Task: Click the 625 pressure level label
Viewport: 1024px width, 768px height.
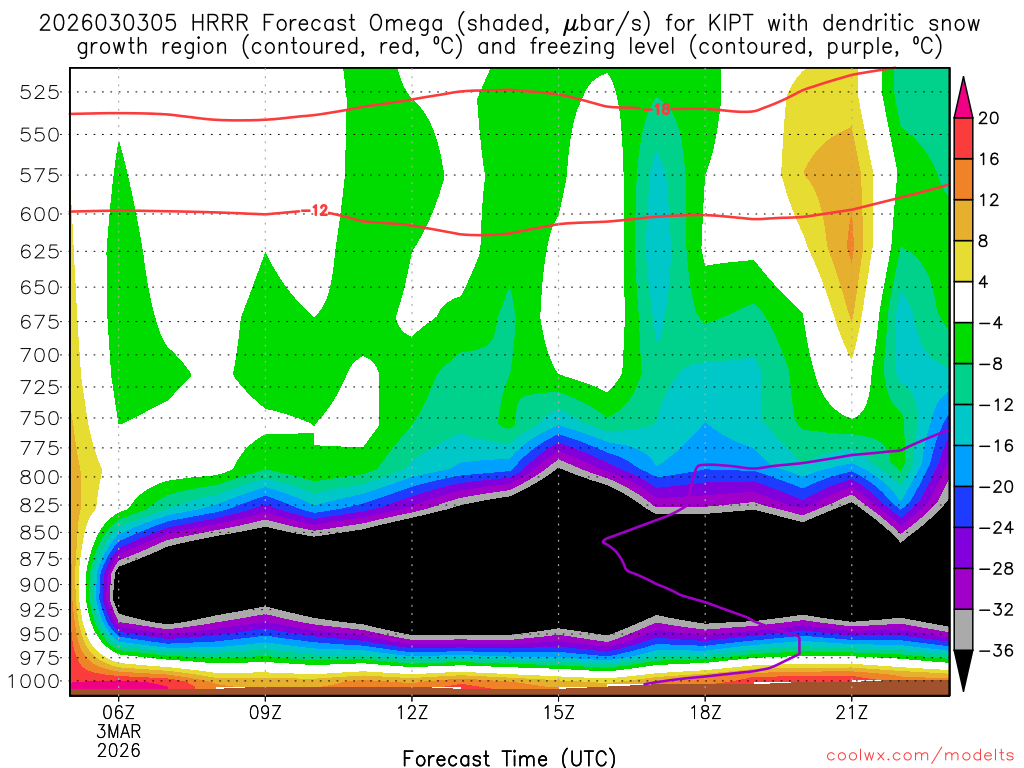Action: 40,251
